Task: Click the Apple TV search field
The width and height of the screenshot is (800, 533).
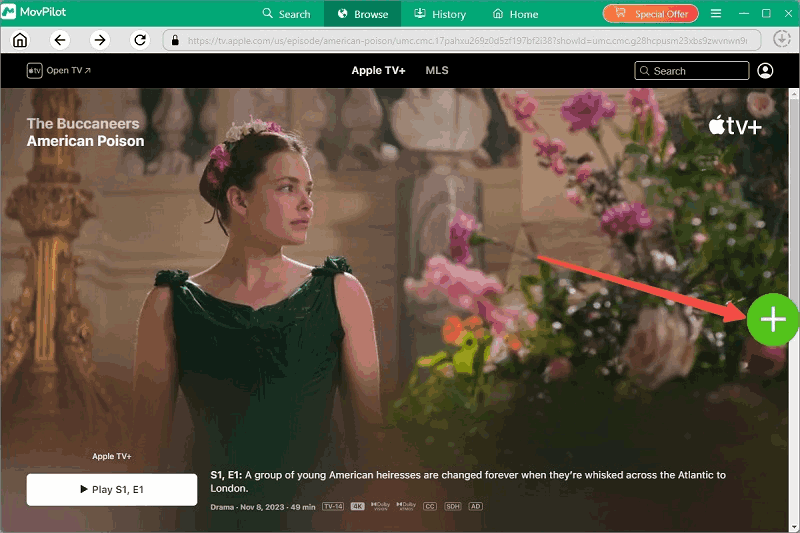Action: click(x=692, y=71)
